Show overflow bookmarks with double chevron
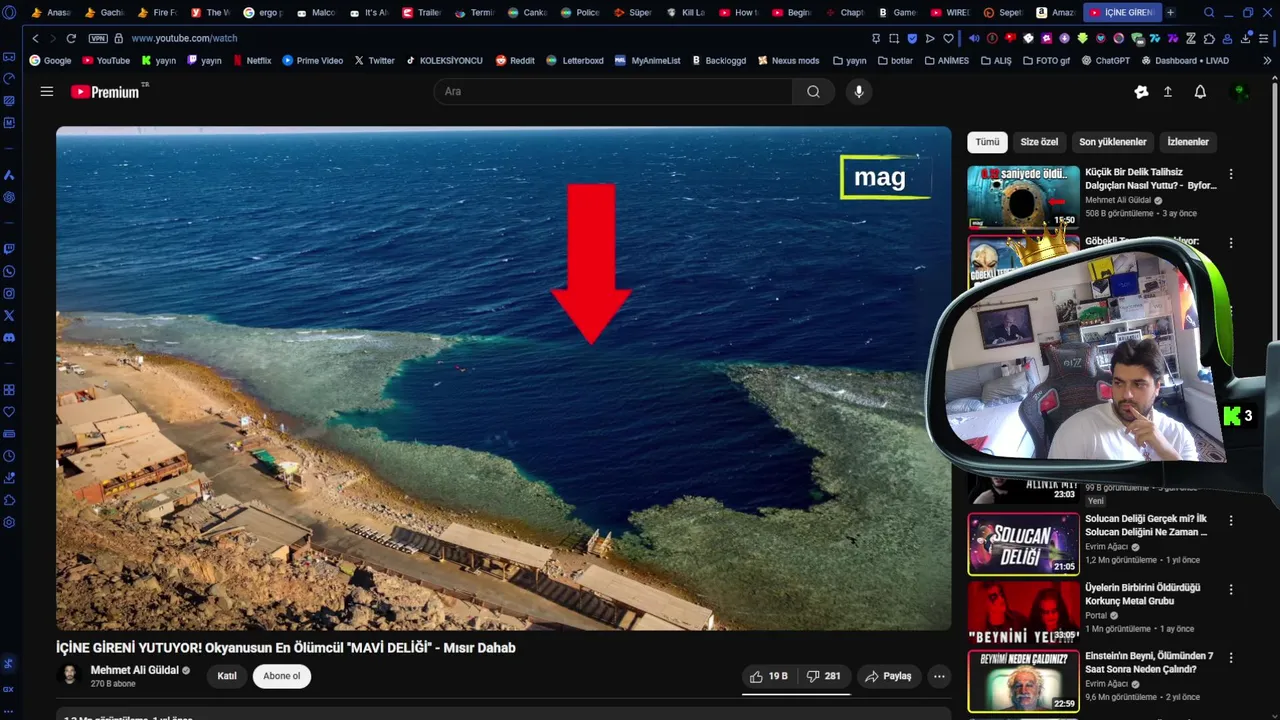Image resolution: width=1280 pixels, height=720 pixels. tap(1267, 60)
